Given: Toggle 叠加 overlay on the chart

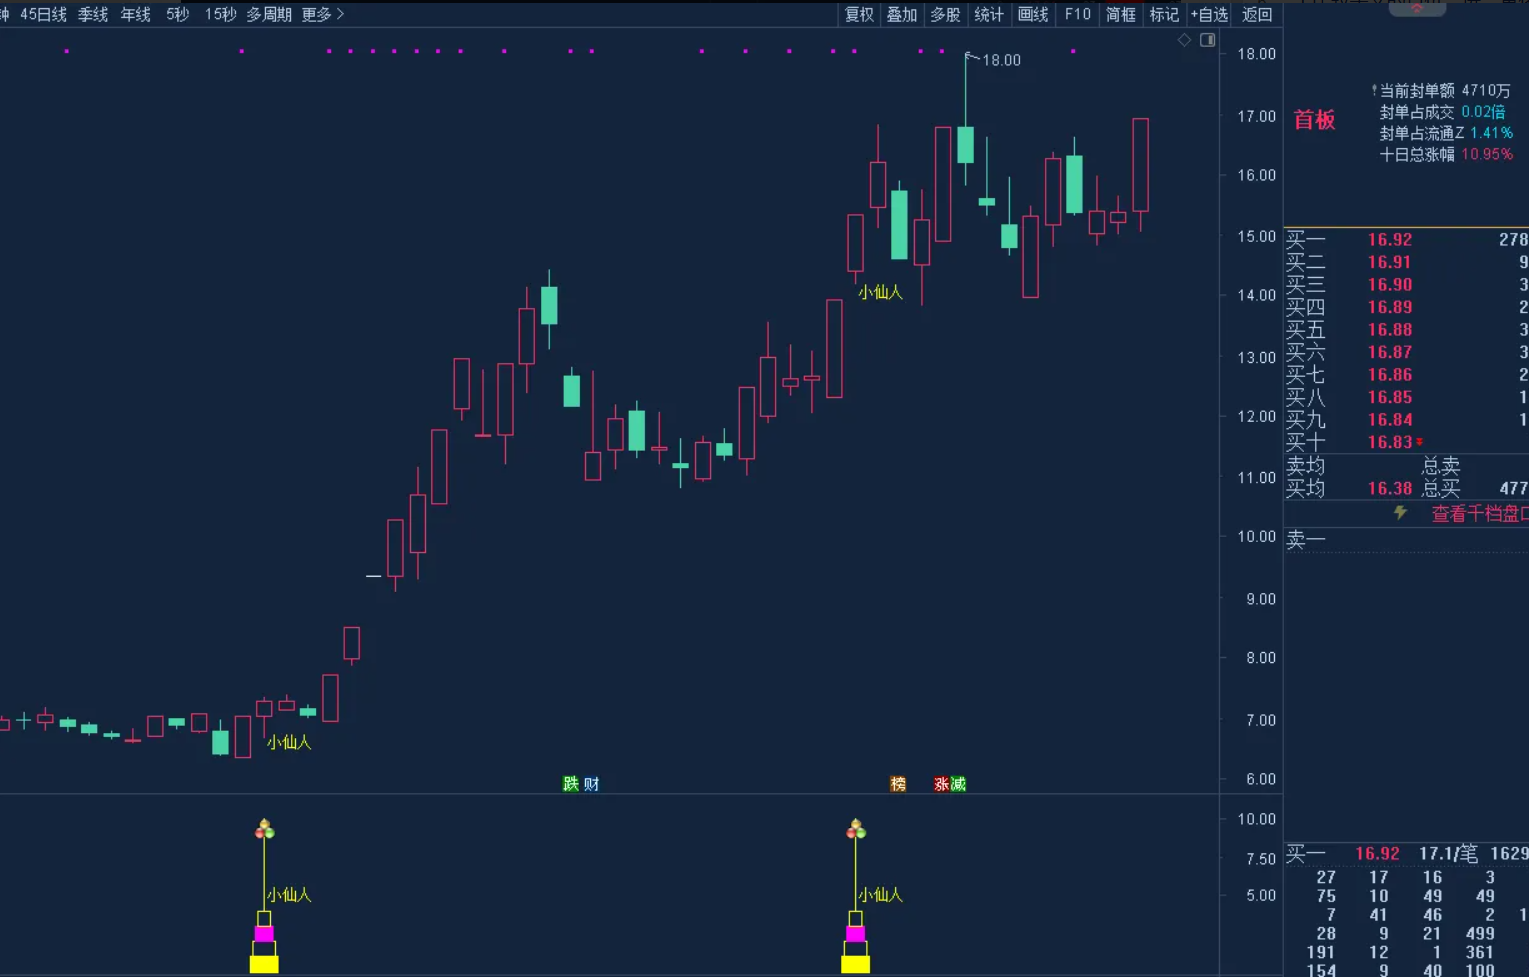Looking at the screenshot, I should (x=901, y=14).
